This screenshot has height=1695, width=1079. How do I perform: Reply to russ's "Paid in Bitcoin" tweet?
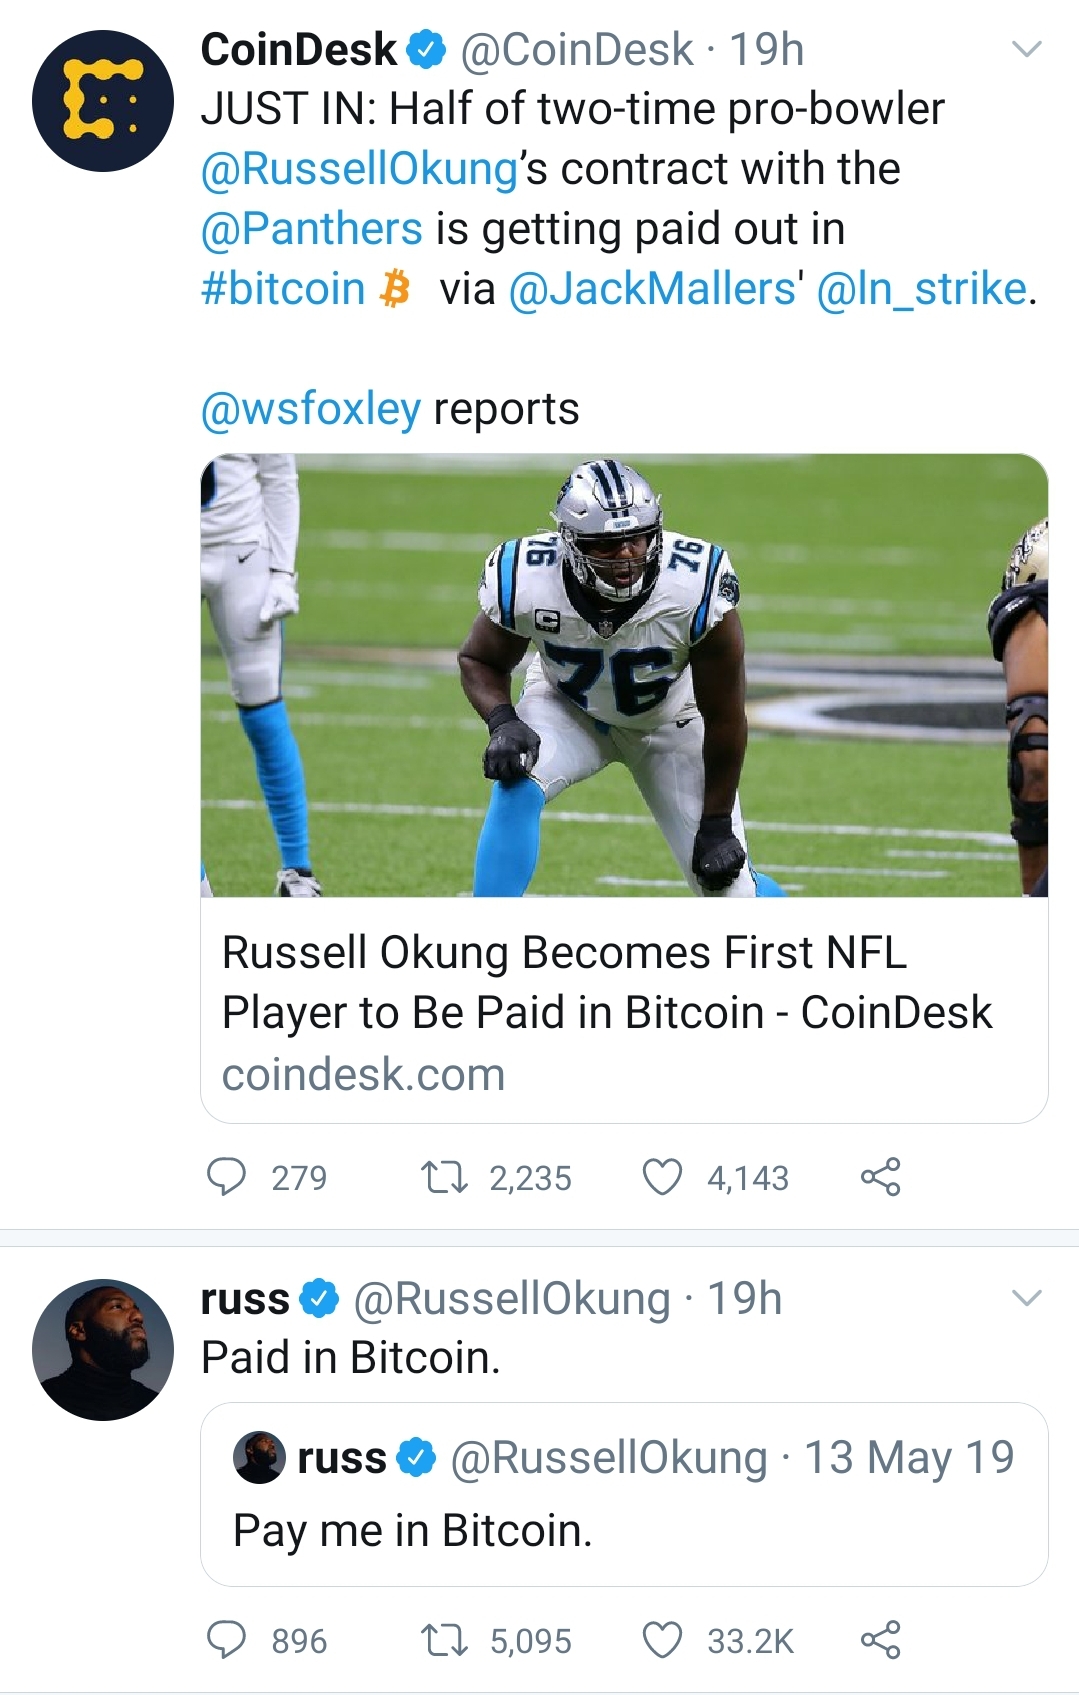click(226, 1640)
